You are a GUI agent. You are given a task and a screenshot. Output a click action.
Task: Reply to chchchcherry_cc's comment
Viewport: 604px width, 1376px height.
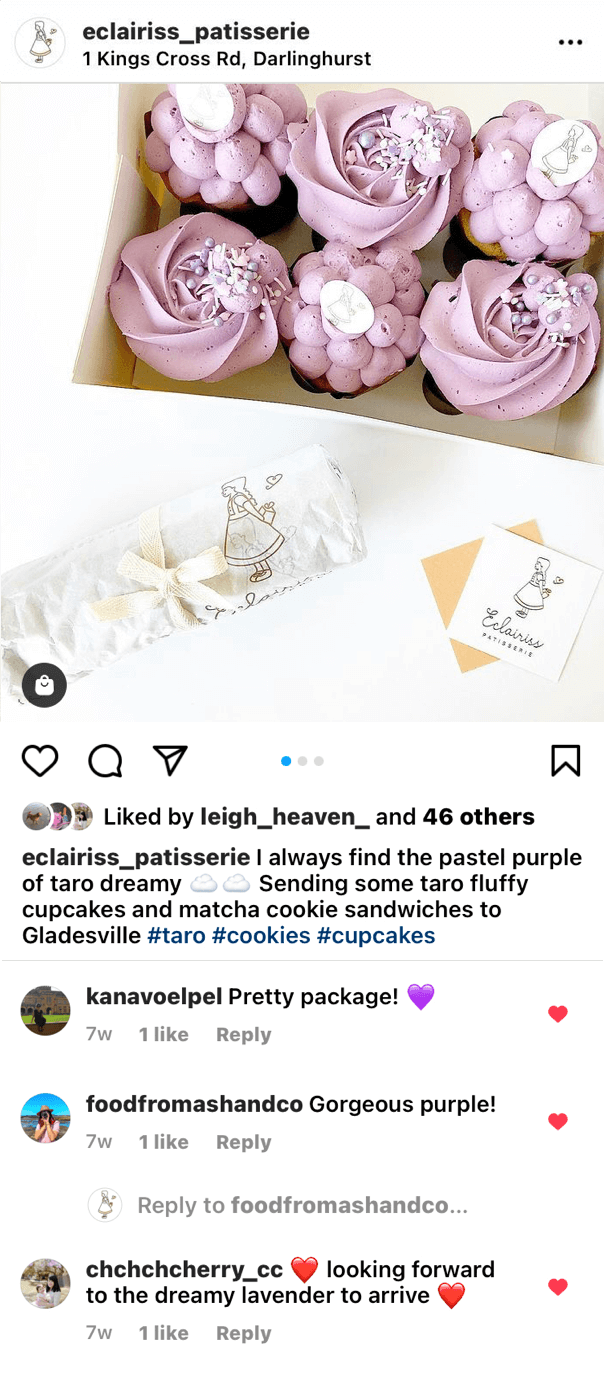coord(243,1333)
